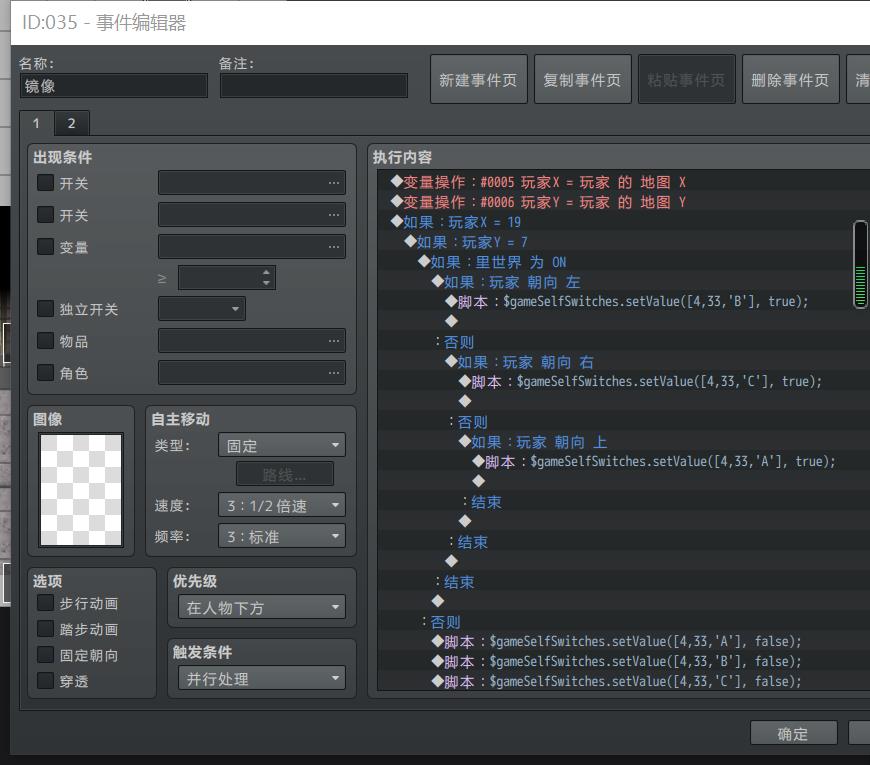
Task: Click the event 图像 transparent thumbnail
Action: [x=81, y=490]
